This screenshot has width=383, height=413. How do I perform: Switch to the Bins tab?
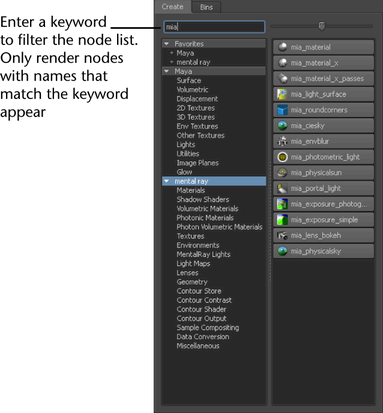206,7
